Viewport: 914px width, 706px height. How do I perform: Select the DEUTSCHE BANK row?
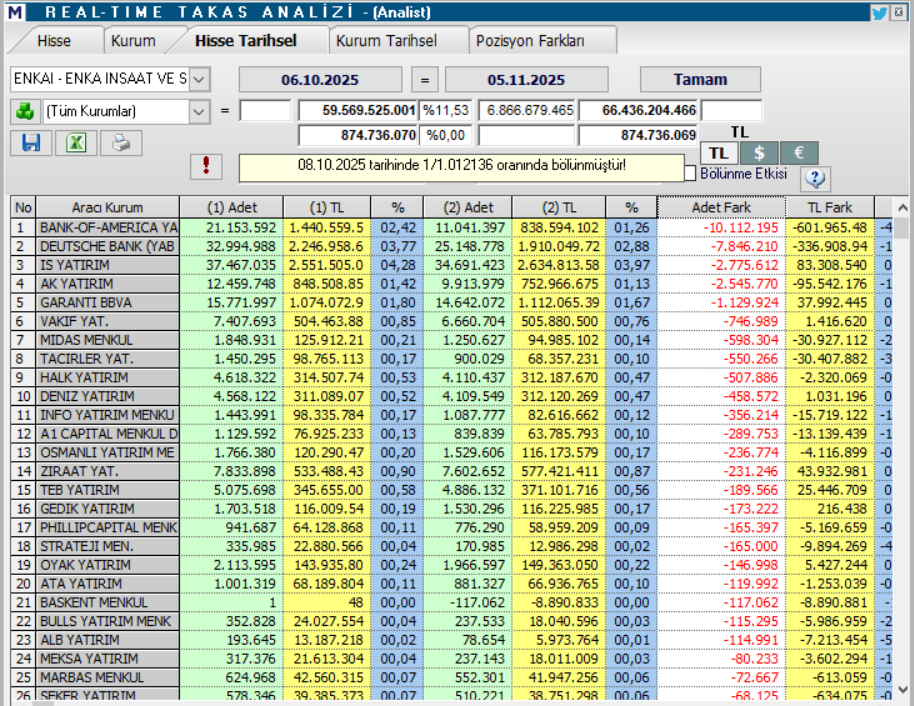click(x=108, y=246)
